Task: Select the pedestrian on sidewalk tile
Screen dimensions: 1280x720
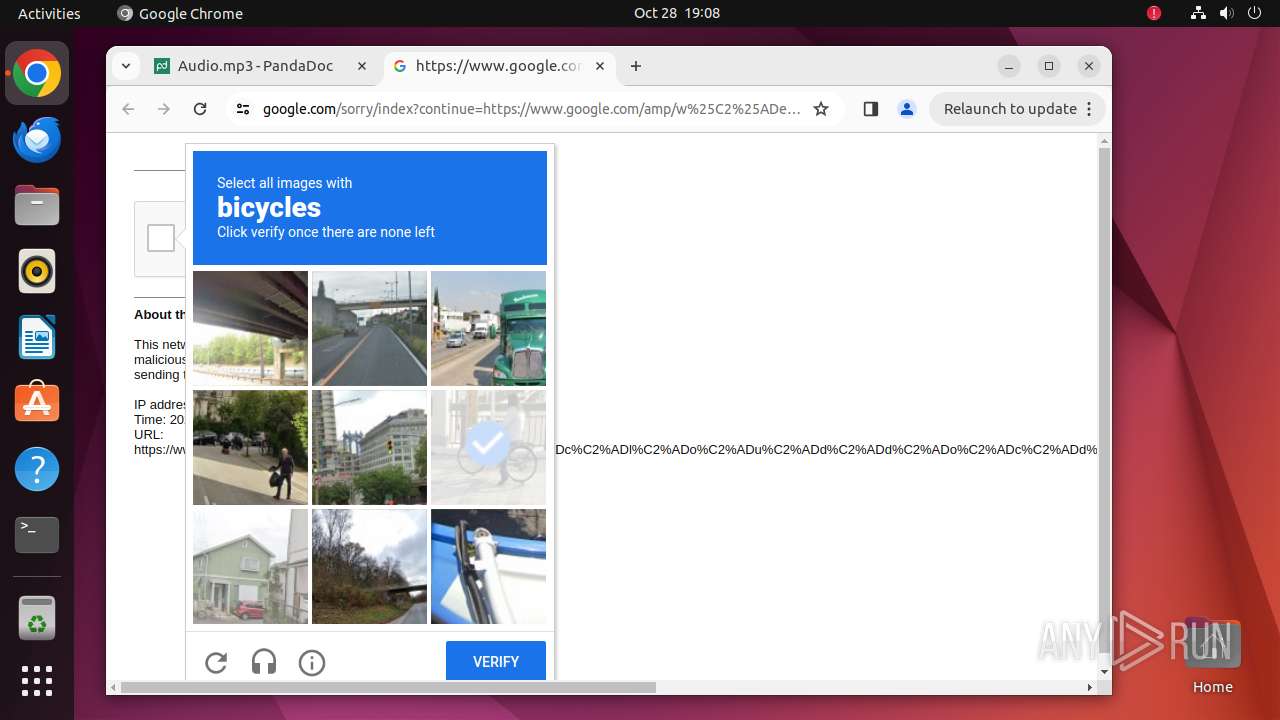Action: point(250,447)
